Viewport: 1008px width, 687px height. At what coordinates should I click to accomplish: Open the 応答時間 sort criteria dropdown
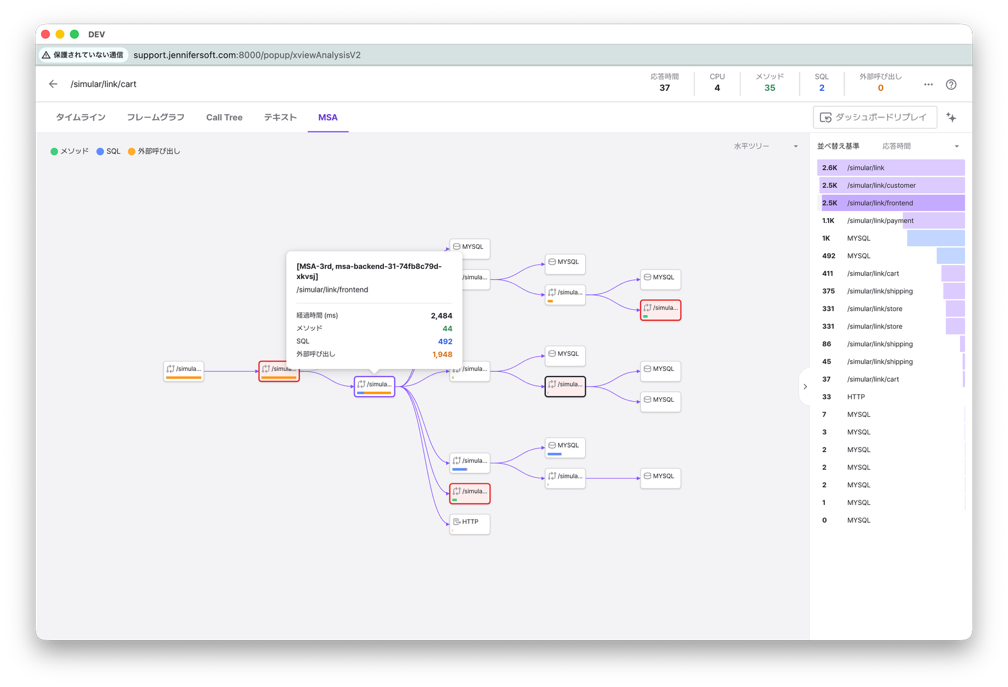pyautogui.click(x=919, y=146)
